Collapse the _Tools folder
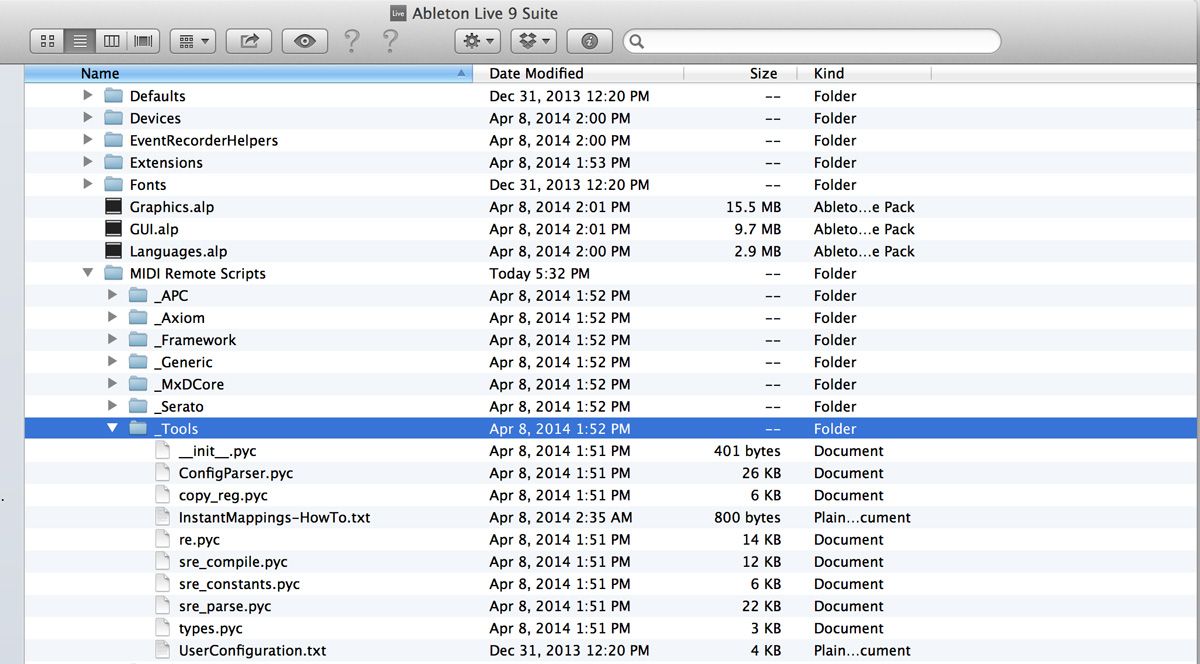Screen dimensions: 1200x664 pyautogui.click(x=112, y=429)
